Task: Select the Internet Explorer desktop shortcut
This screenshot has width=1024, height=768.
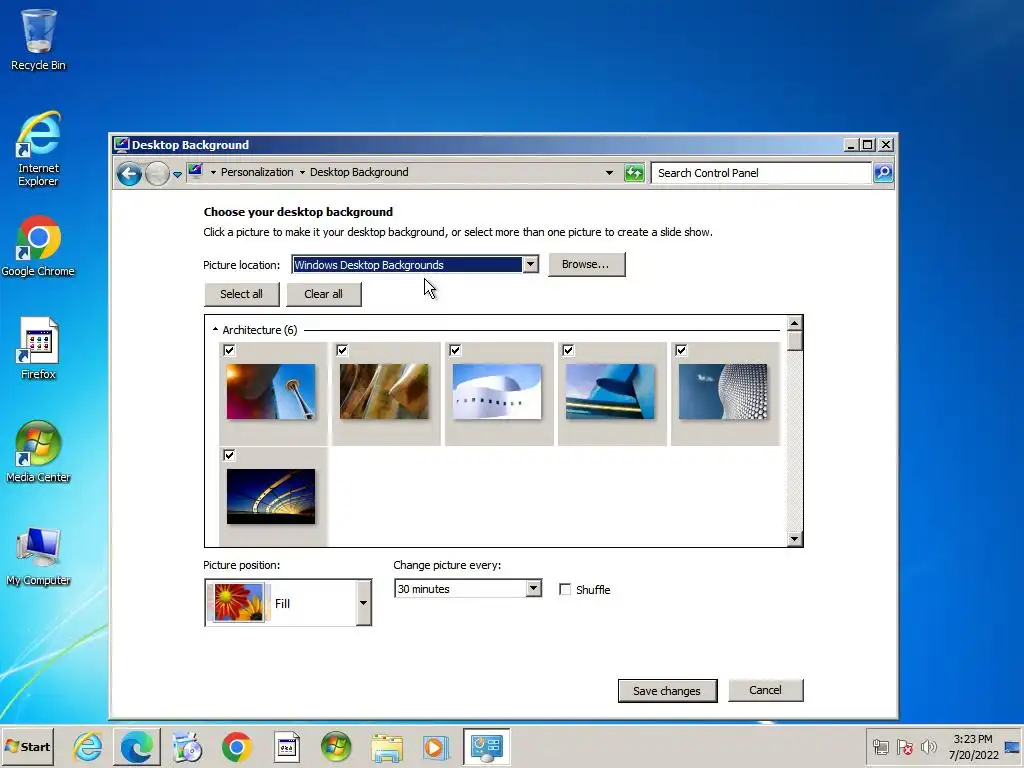Action: point(38,150)
